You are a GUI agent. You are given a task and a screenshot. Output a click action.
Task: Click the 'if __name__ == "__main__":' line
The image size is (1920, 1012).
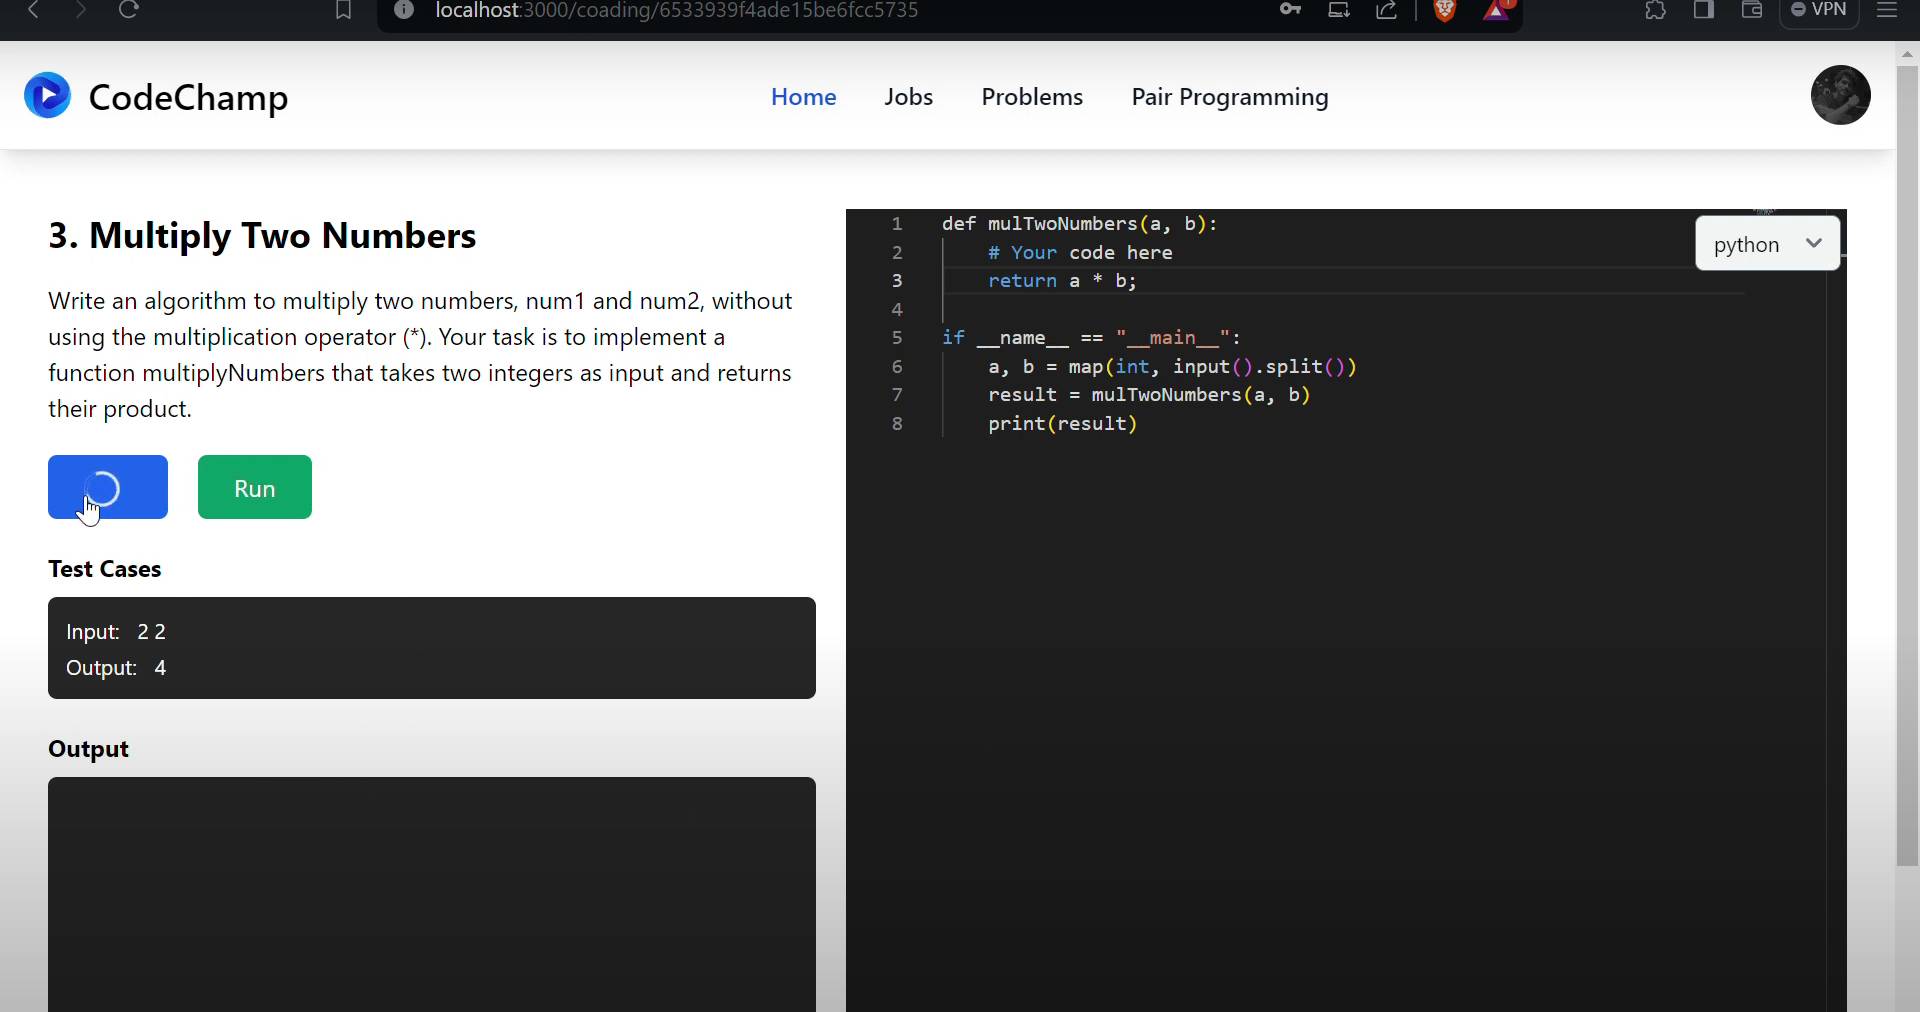click(x=1091, y=338)
